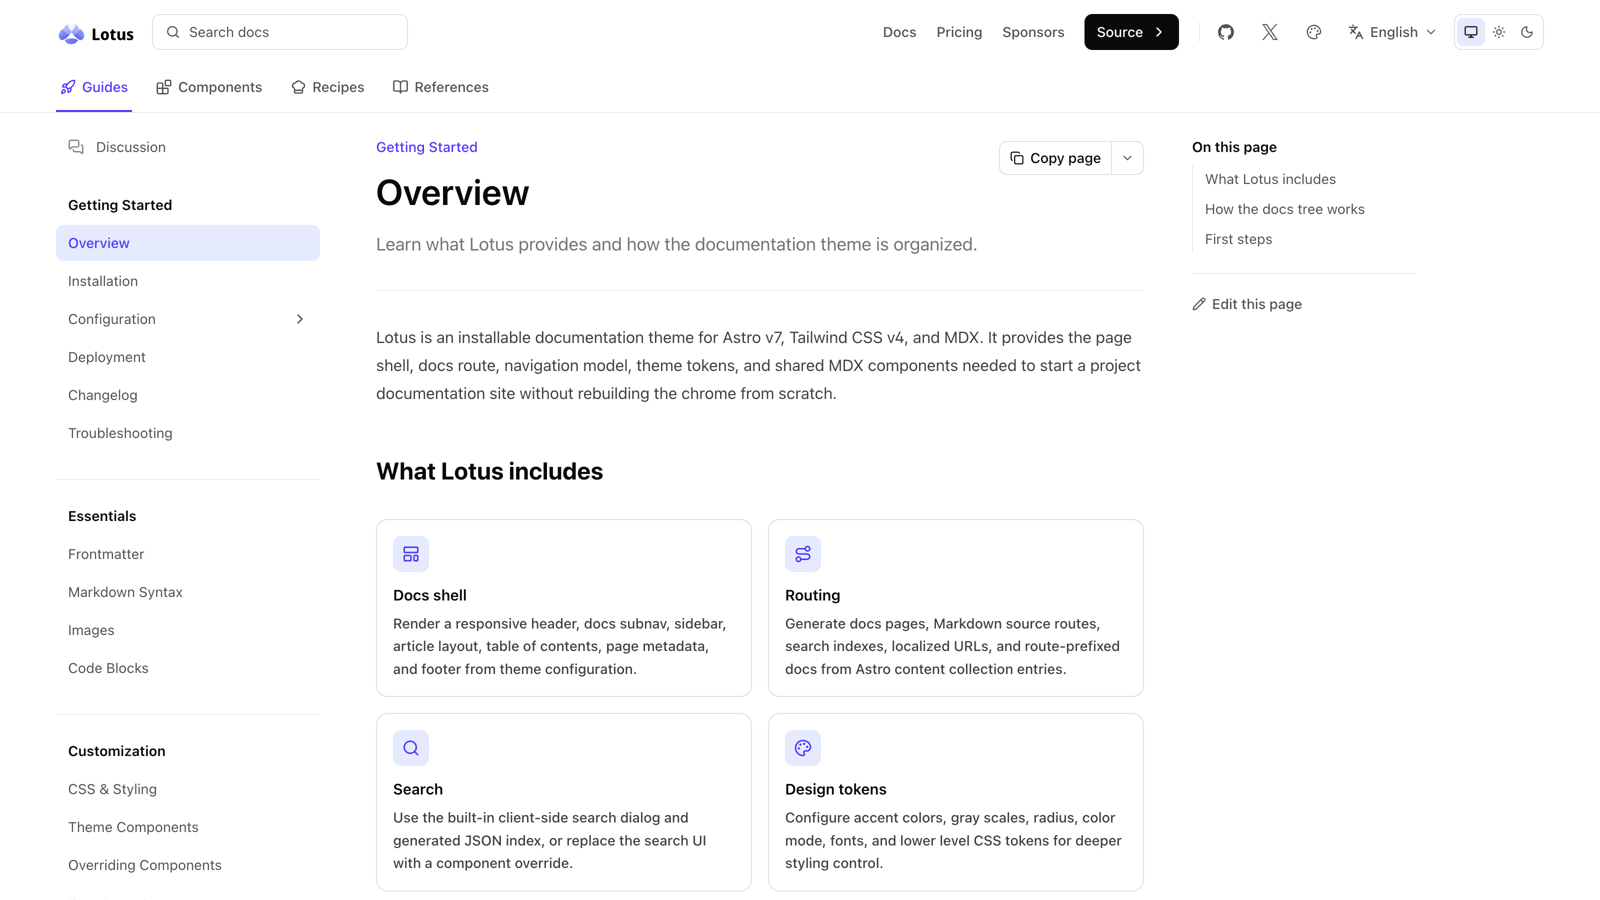Click the Routing card title
The width and height of the screenshot is (1600, 900).
click(x=813, y=595)
